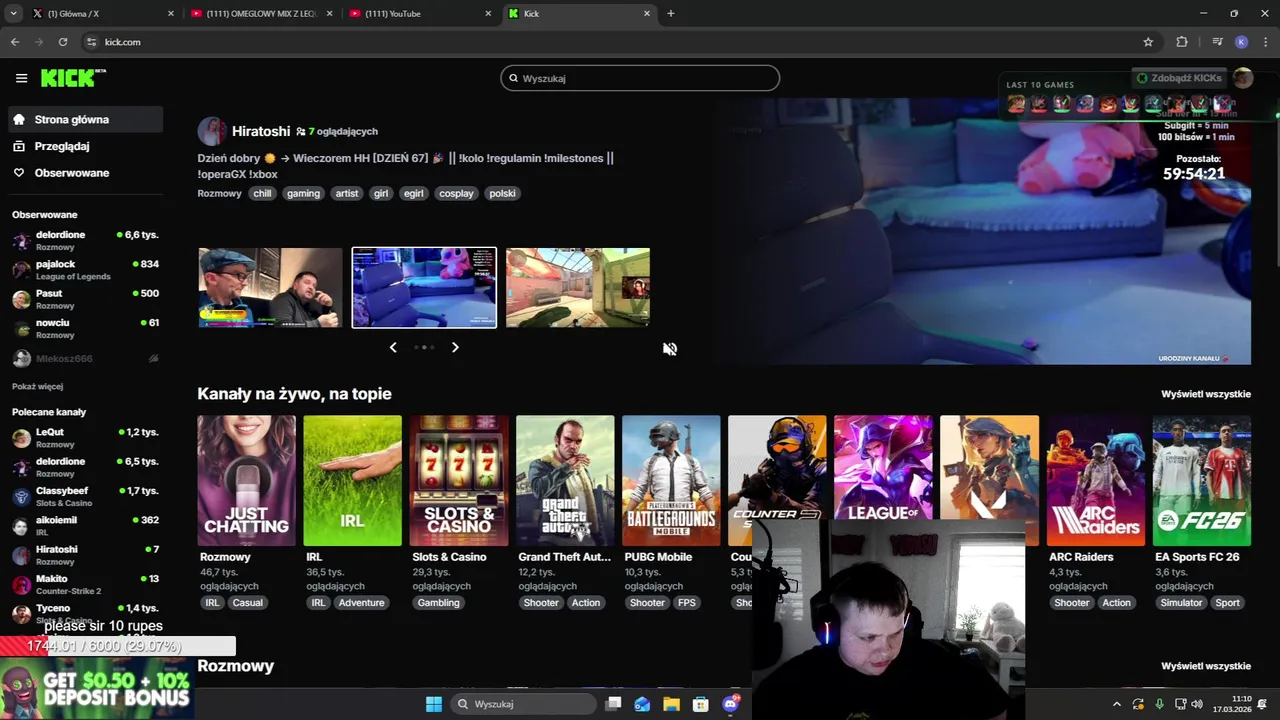This screenshot has height=720, width=1280.
Task: Open File Explorer from the taskbar
Action: point(671,704)
